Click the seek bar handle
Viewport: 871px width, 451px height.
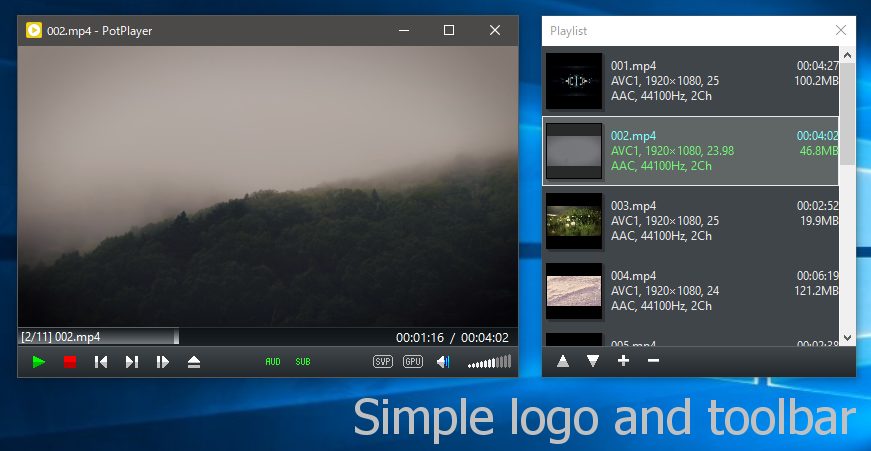tap(176, 337)
